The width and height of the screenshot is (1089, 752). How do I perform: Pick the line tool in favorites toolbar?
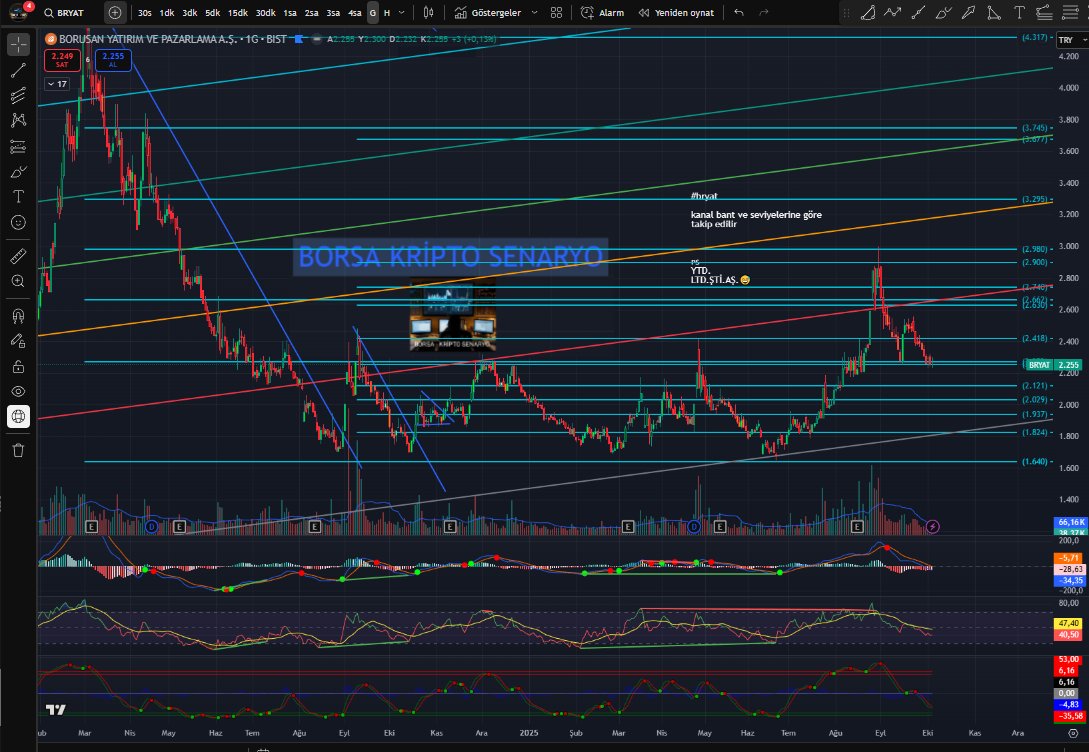(x=918, y=12)
